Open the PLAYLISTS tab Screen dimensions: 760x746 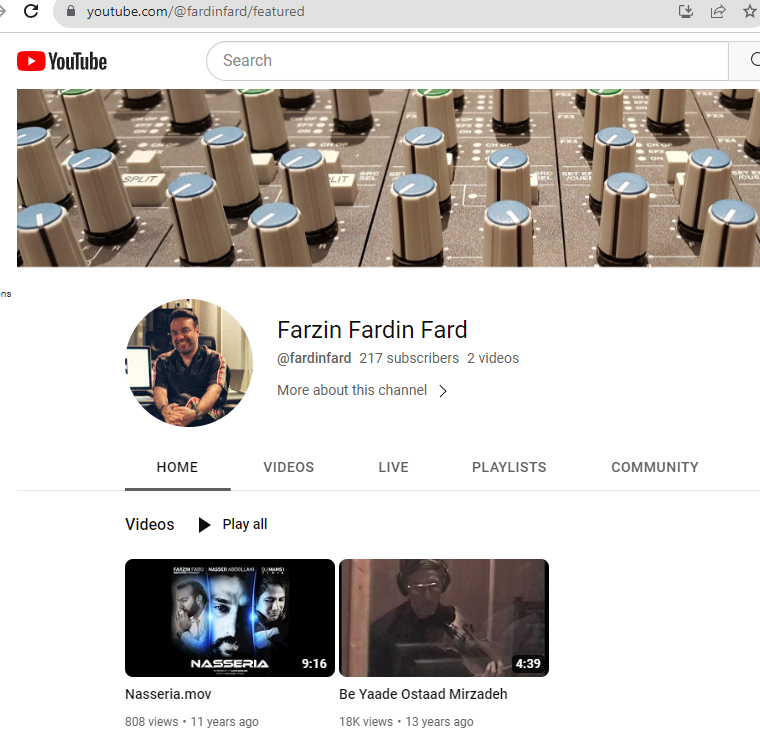[509, 467]
